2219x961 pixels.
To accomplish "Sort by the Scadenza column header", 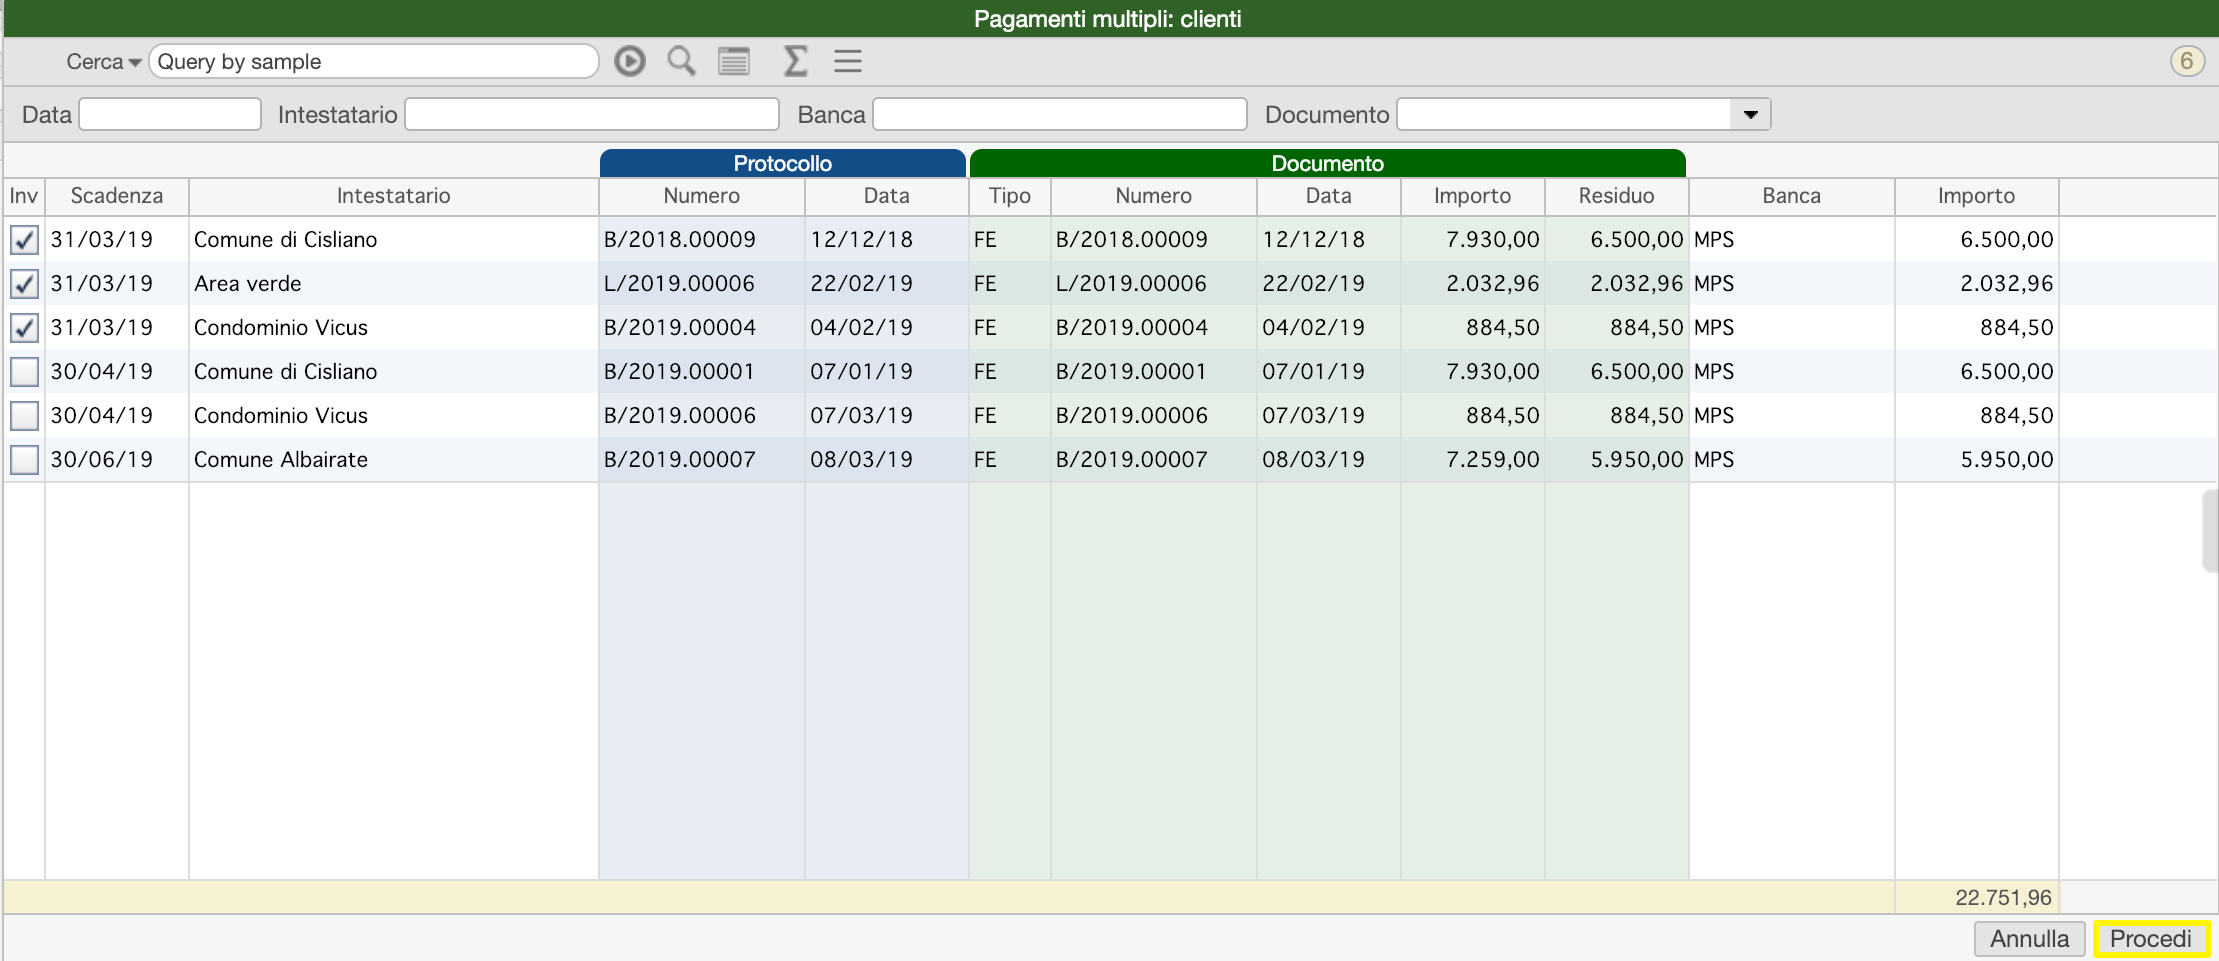I will [x=117, y=196].
